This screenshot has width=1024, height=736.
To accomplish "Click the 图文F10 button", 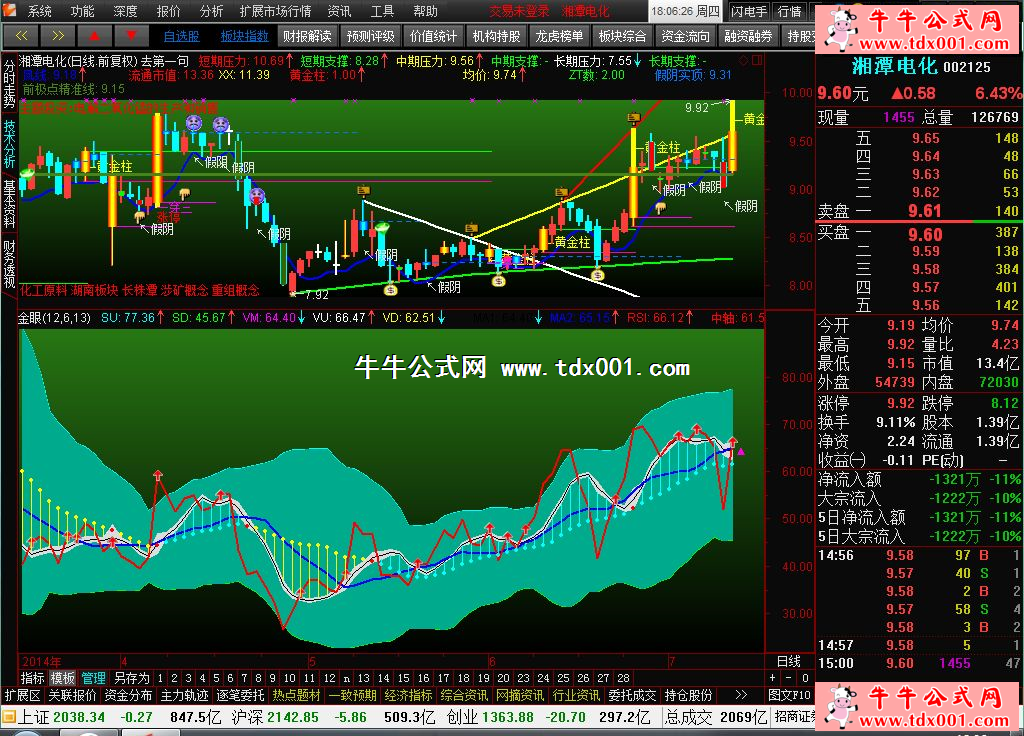I will tap(790, 695).
